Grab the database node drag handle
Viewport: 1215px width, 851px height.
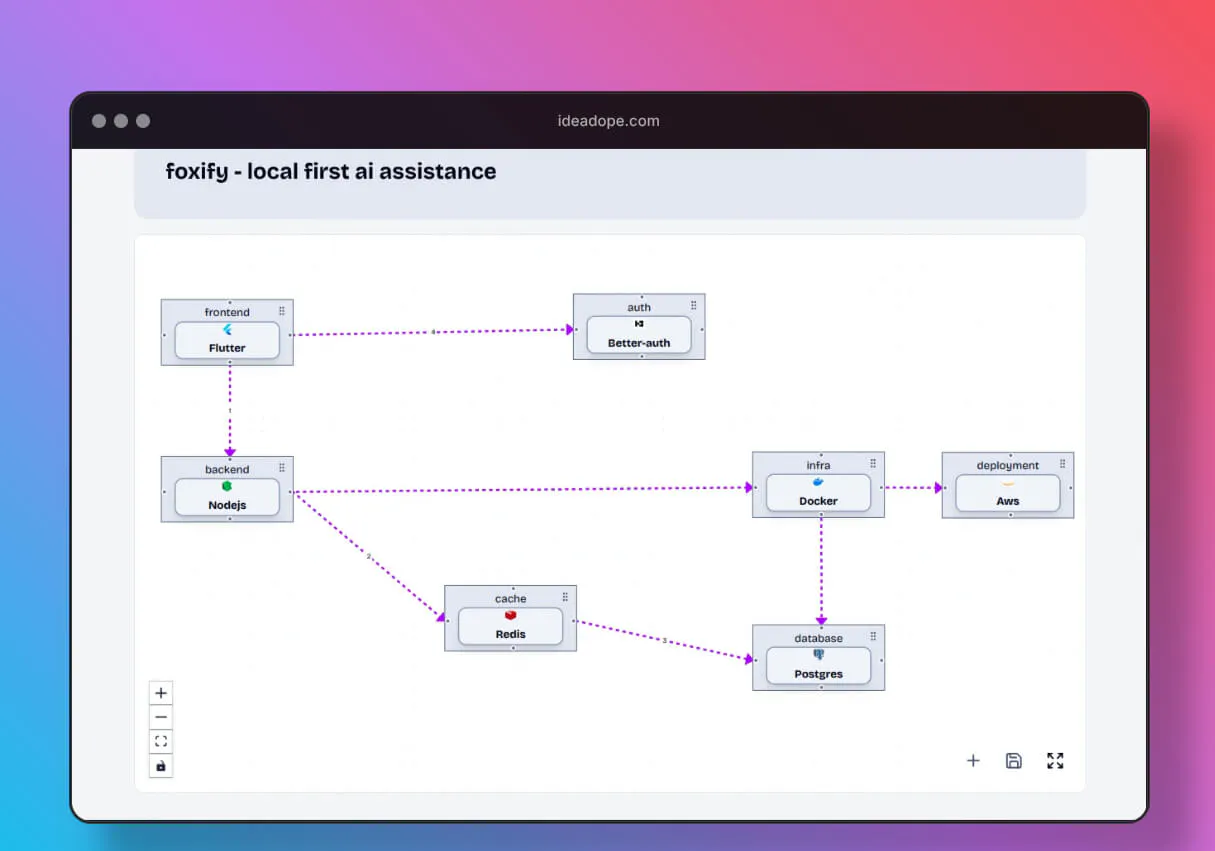point(873,637)
